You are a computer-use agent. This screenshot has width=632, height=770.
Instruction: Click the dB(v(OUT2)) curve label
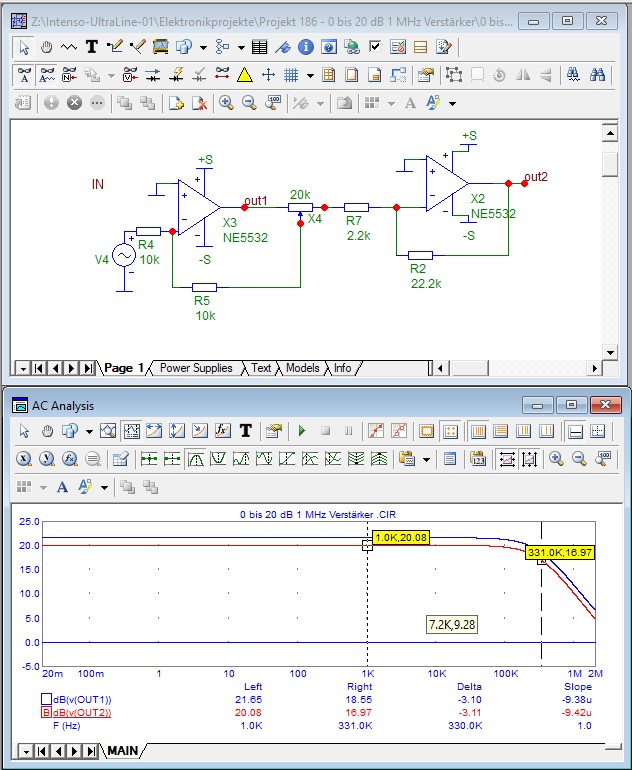click(82, 713)
